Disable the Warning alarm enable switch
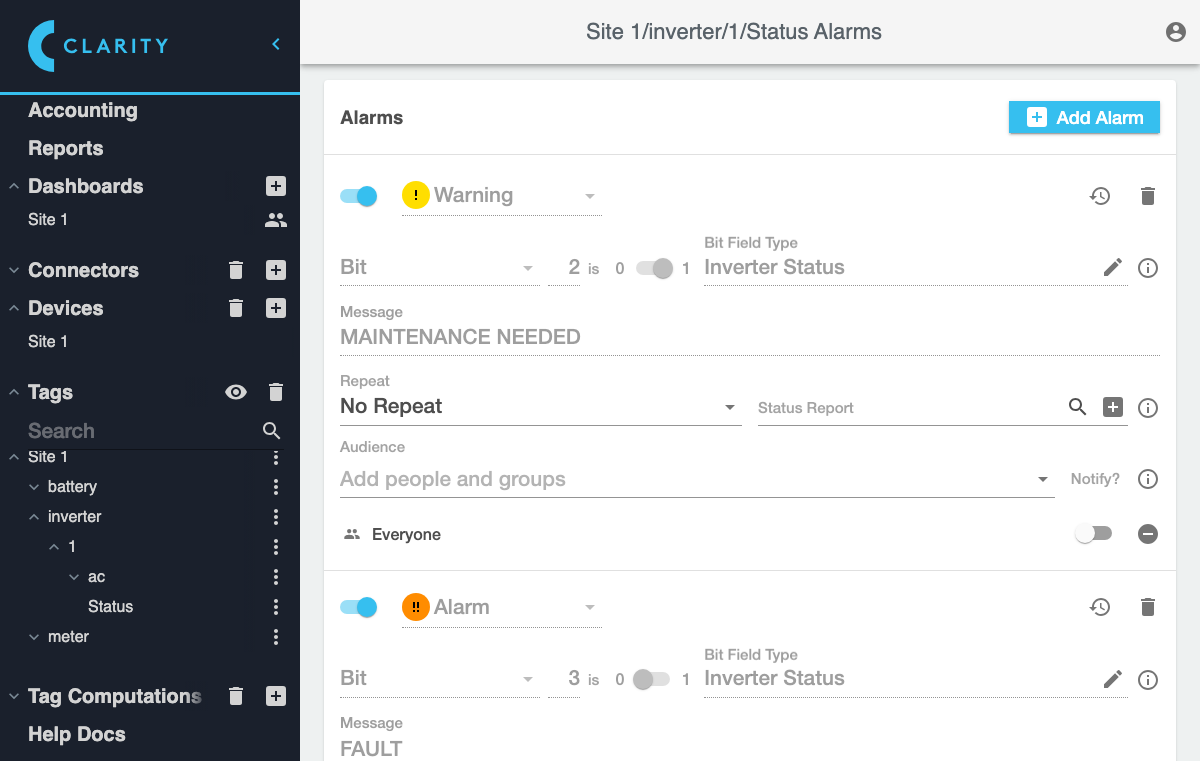Viewport: 1200px width, 761px height. (x=359, y=196)
